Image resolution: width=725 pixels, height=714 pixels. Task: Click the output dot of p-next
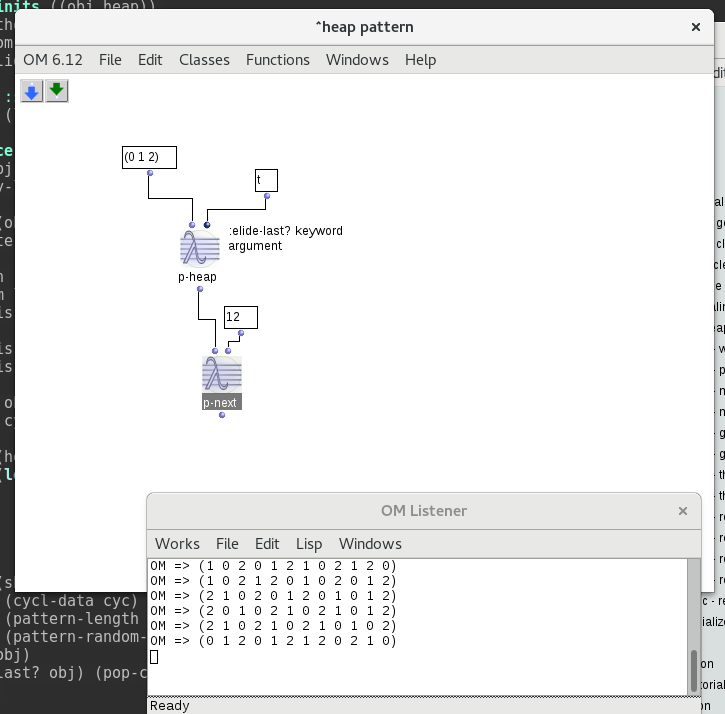point(222,415)
